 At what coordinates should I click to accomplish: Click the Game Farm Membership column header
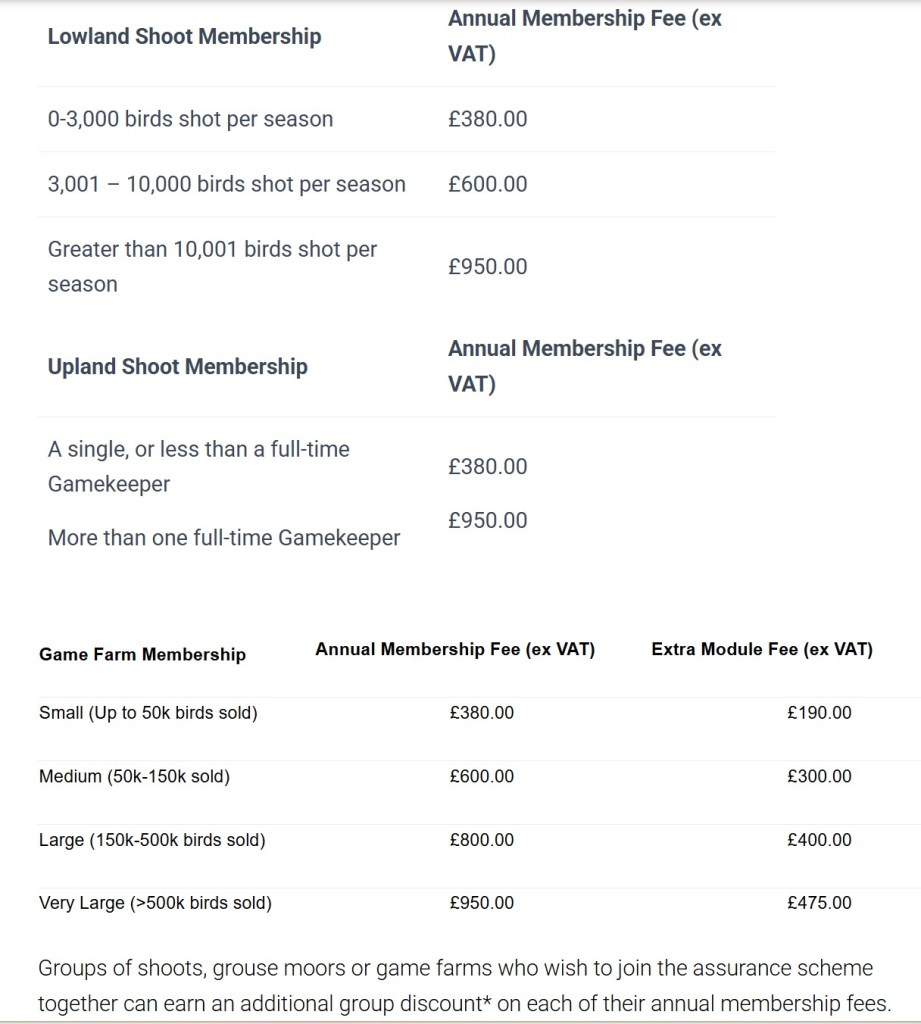[x=142, y=655]
